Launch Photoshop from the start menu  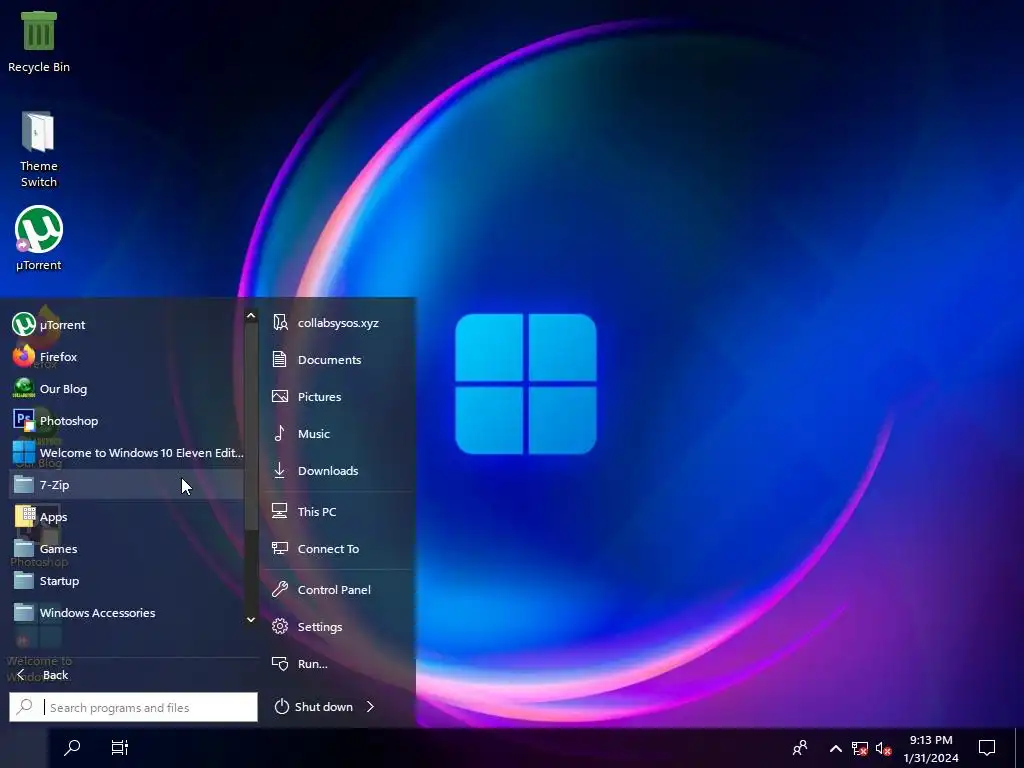point(126,421)
